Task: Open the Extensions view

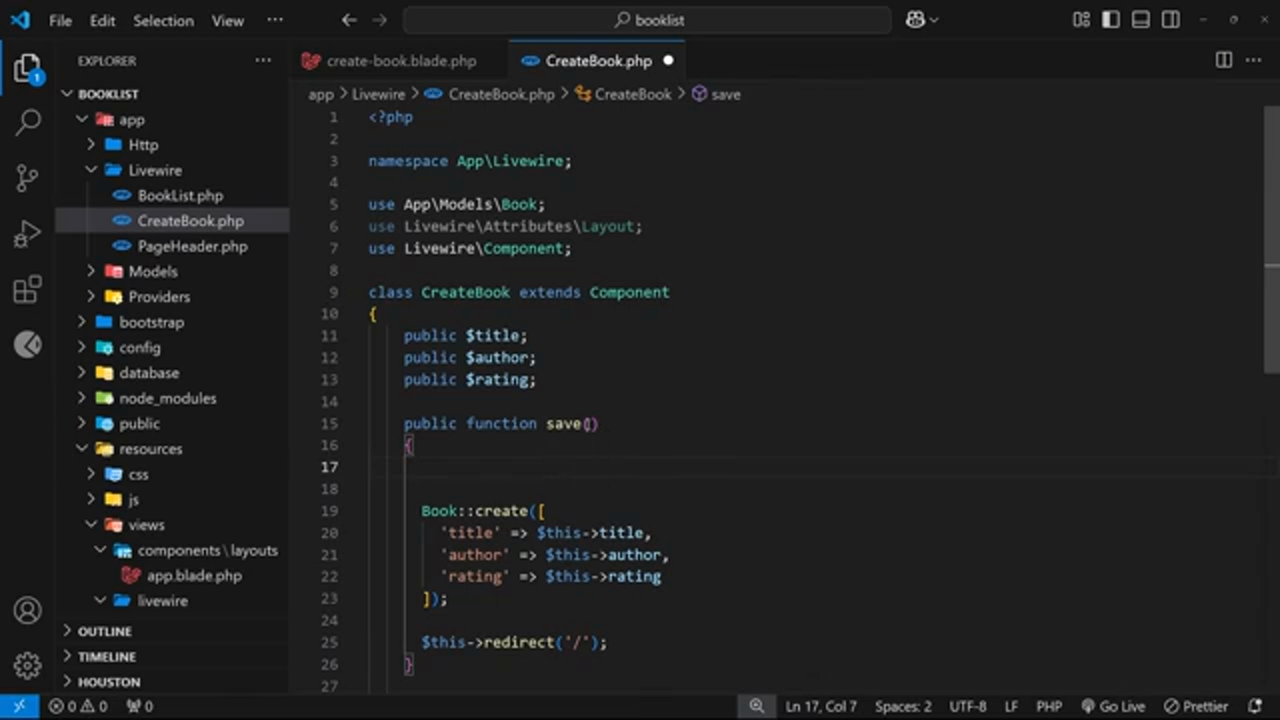Action: tap(27, 290)
